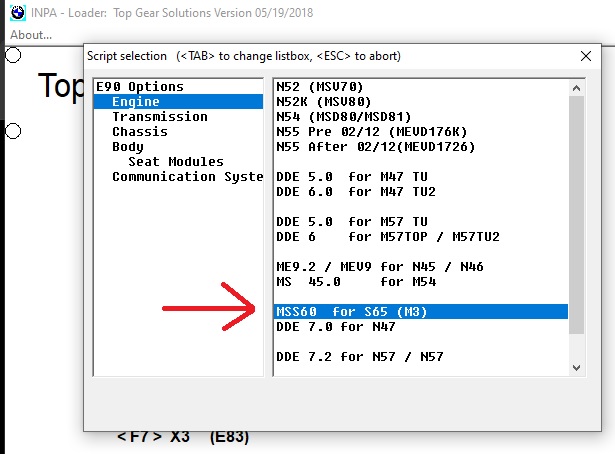Choose N54 (MSD80/MSD81) script
The width and height of the screenshot is (615, 454).
421,117
